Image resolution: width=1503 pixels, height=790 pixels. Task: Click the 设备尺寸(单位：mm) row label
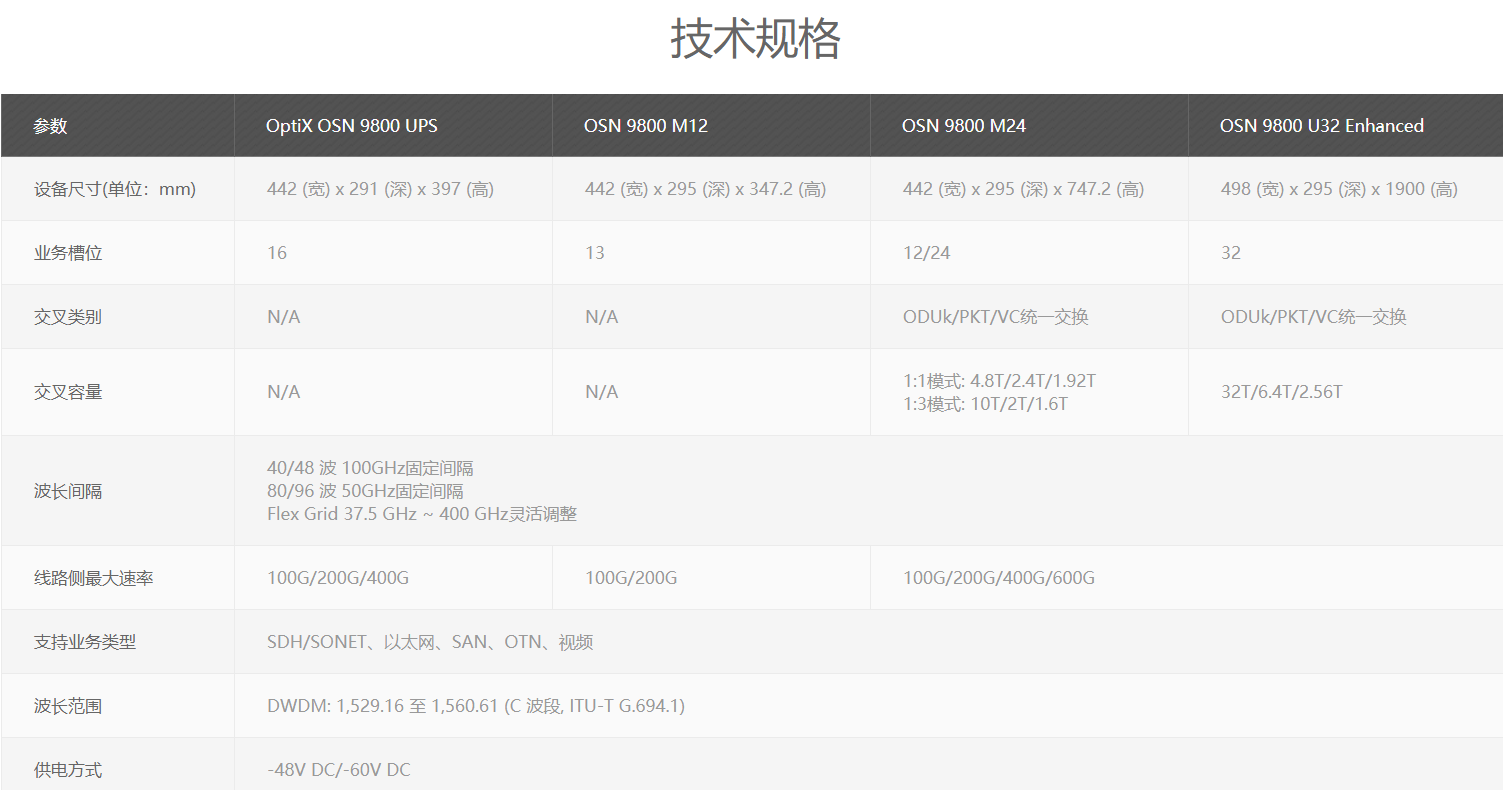[x=115, y=189]
